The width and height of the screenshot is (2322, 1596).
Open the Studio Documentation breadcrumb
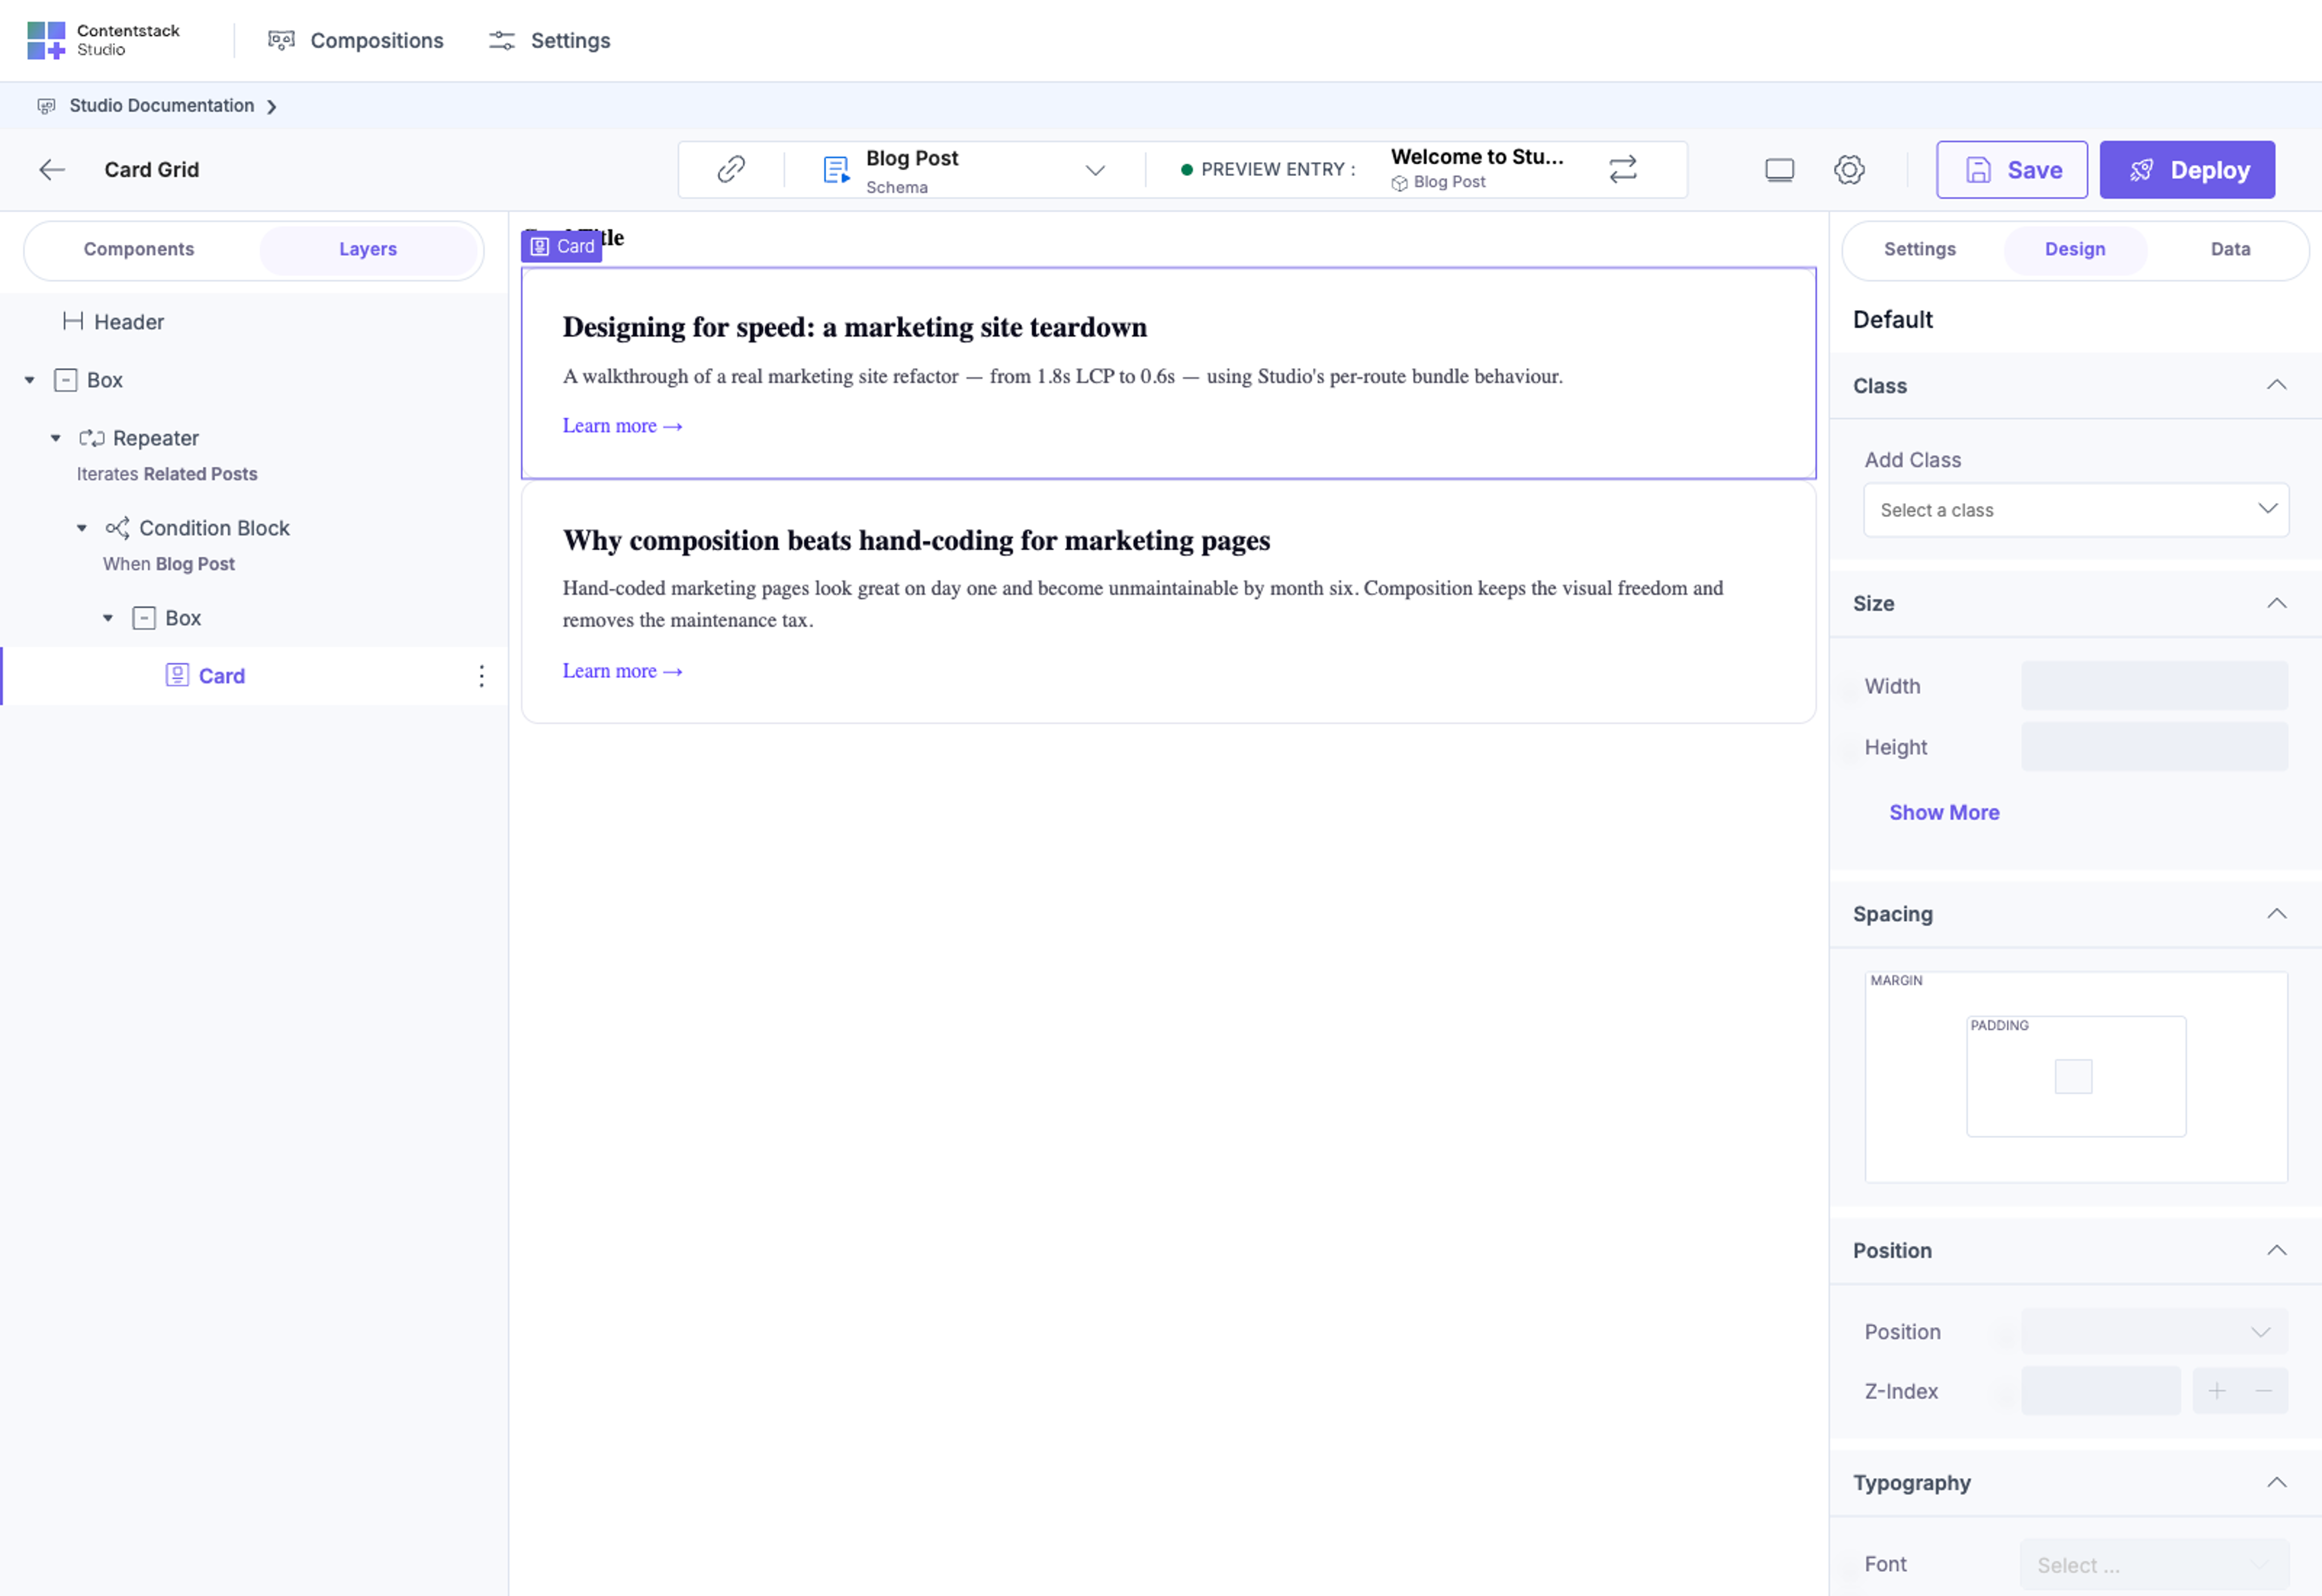coord(161,105)
